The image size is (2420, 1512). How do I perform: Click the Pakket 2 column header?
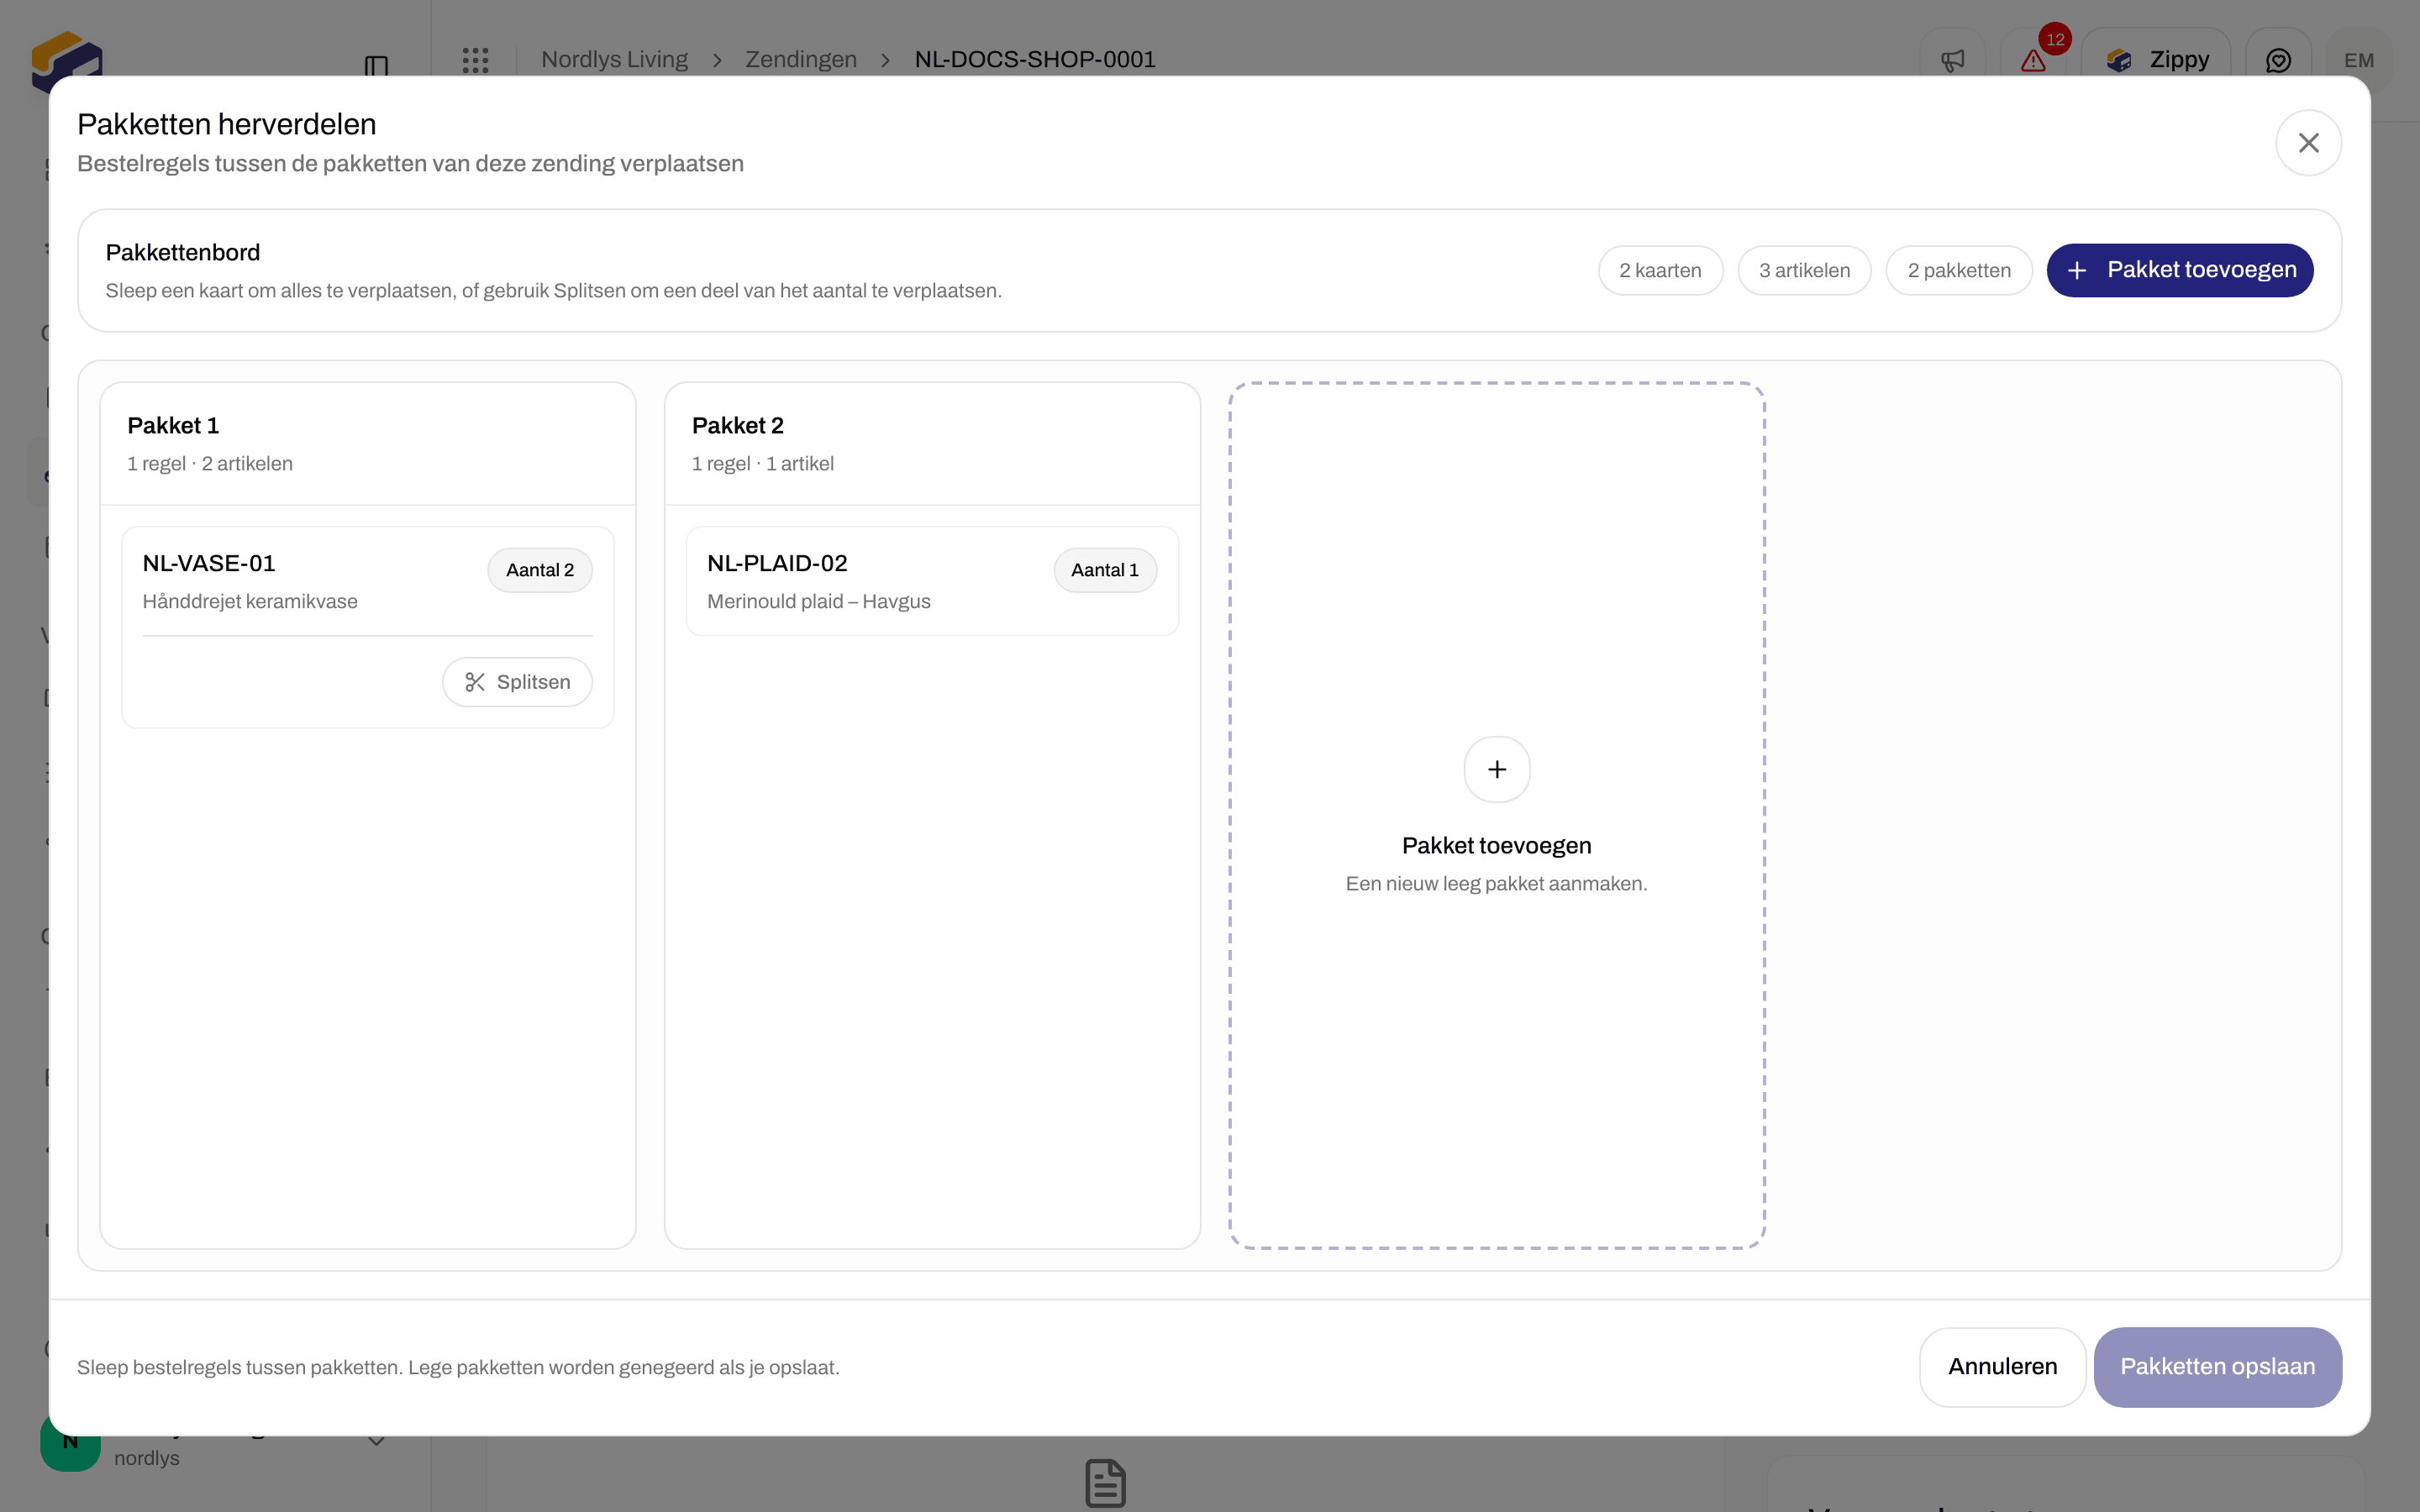(932, 443)
